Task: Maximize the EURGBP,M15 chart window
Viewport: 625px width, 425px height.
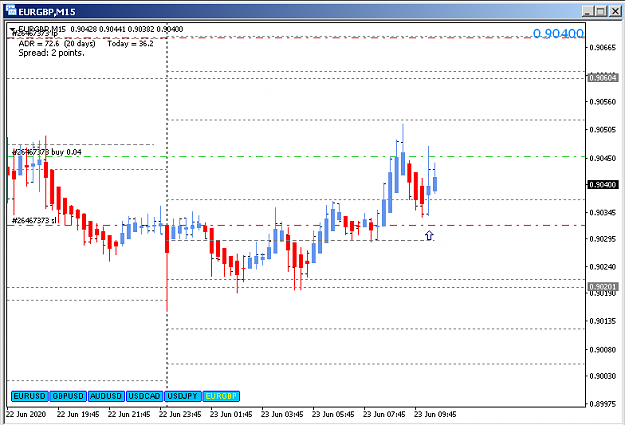Action: pos(601,11)
